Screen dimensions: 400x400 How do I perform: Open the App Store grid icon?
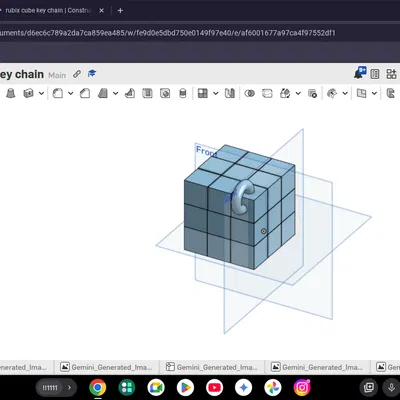pyautogui.click(x=392, y=74)
